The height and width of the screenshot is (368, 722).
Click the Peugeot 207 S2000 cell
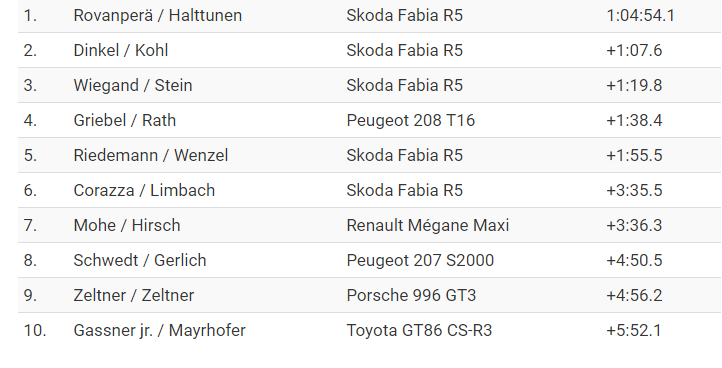pyautogui.click(x=420, y=260)
